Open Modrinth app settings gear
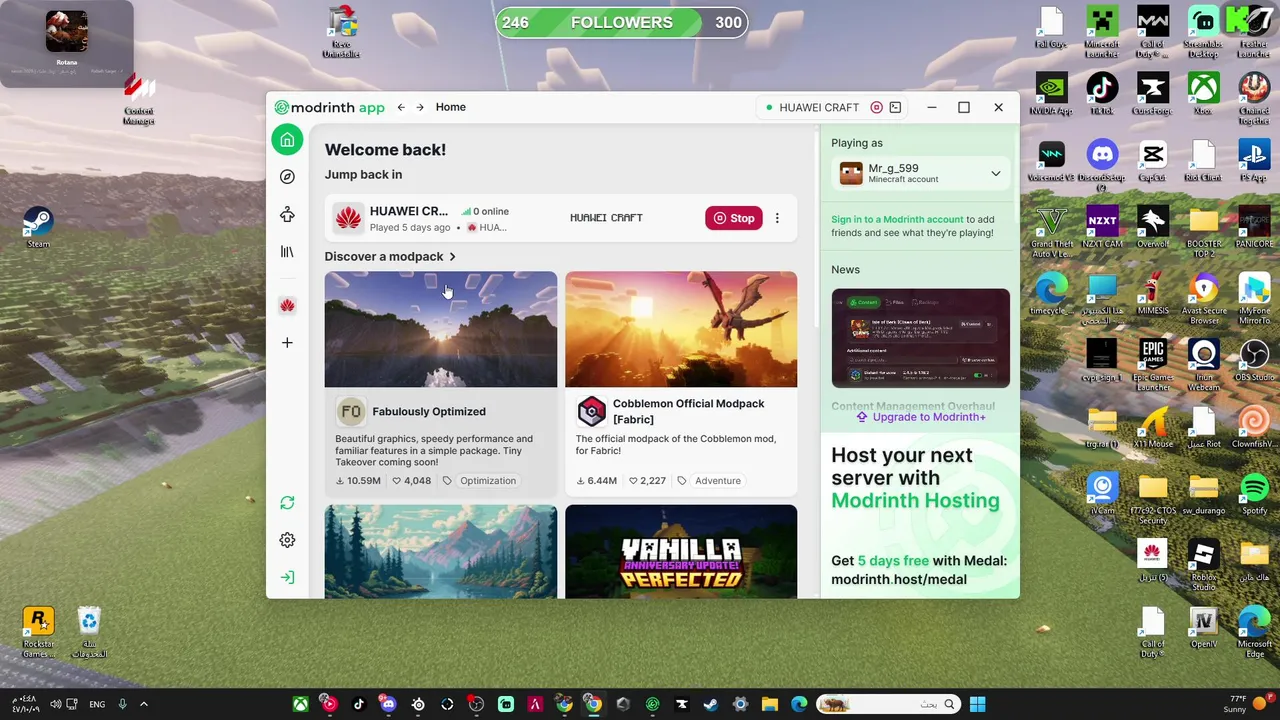This screenshot has height=720, width=1280. coord(287,540)
